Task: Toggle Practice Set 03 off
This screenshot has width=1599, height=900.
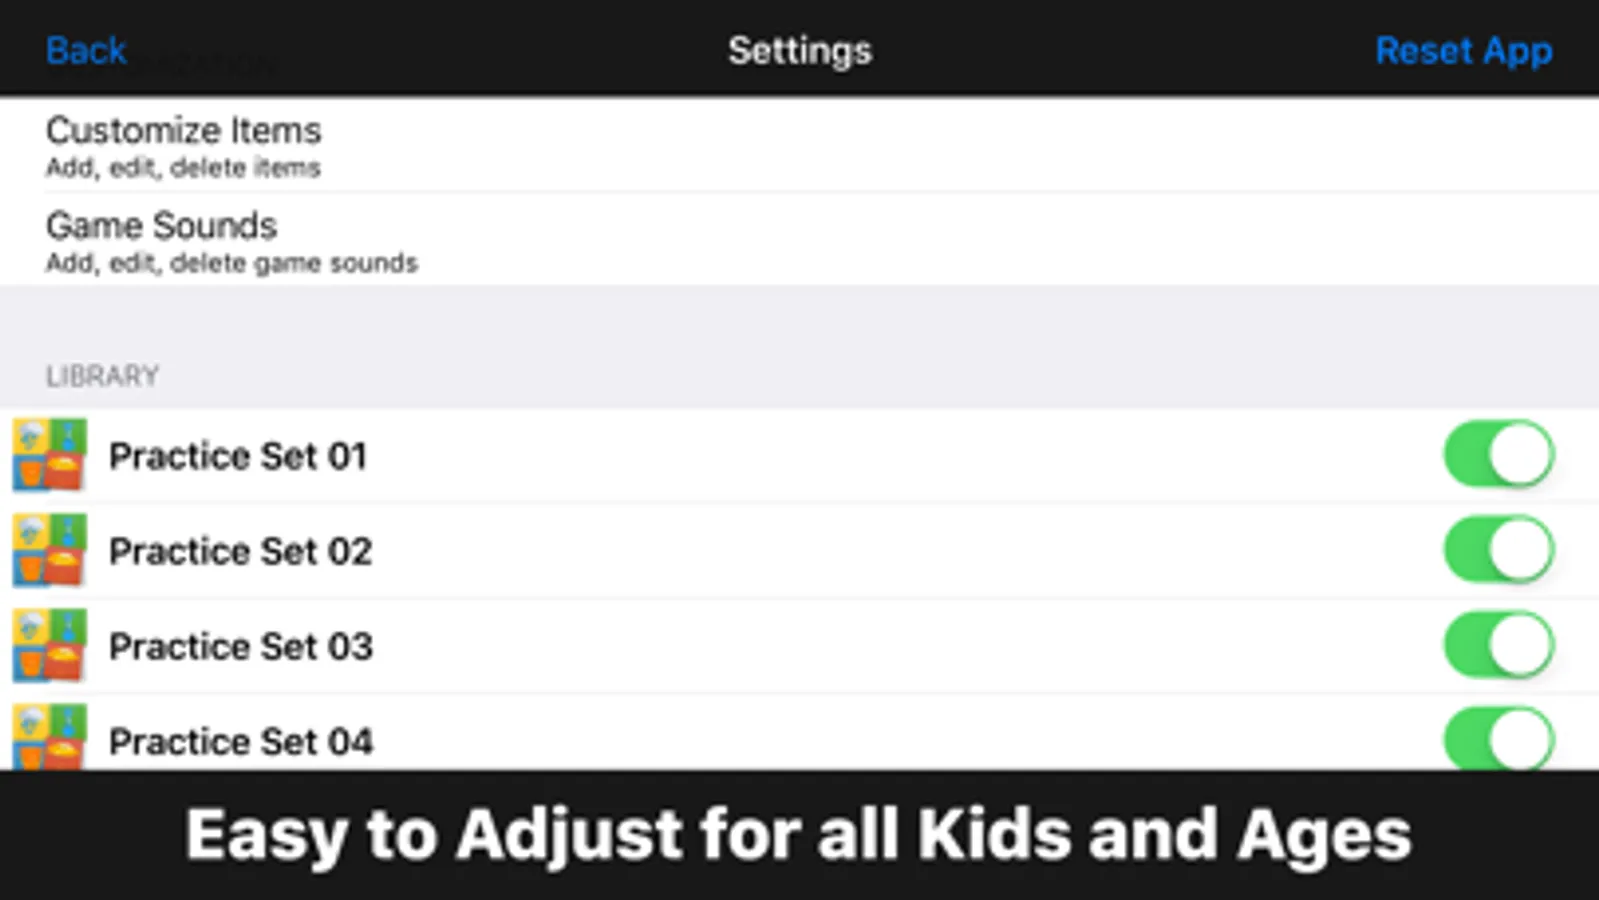Action: click(1498, 645)
